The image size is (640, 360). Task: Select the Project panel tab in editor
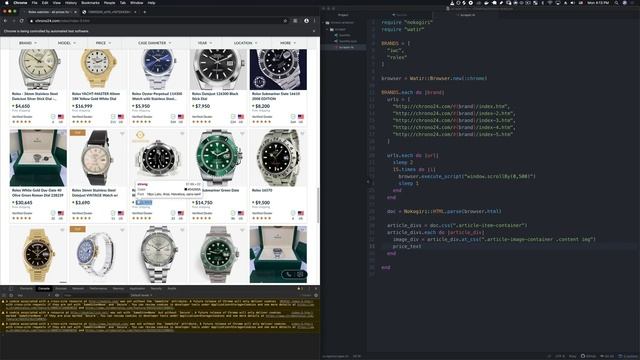pyautogui.click(x=343, y=15)
